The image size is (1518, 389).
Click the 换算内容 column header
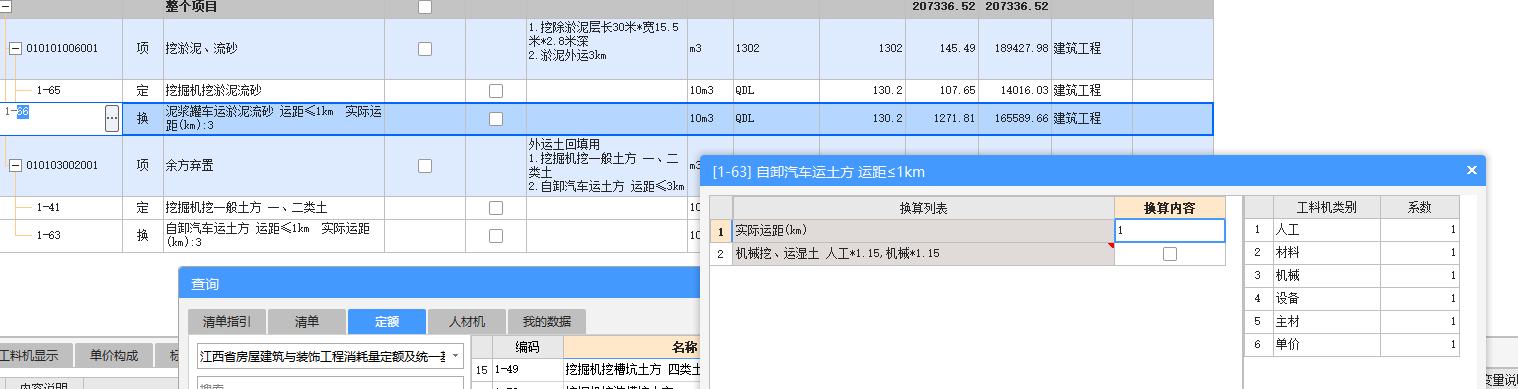[1170, 207]
